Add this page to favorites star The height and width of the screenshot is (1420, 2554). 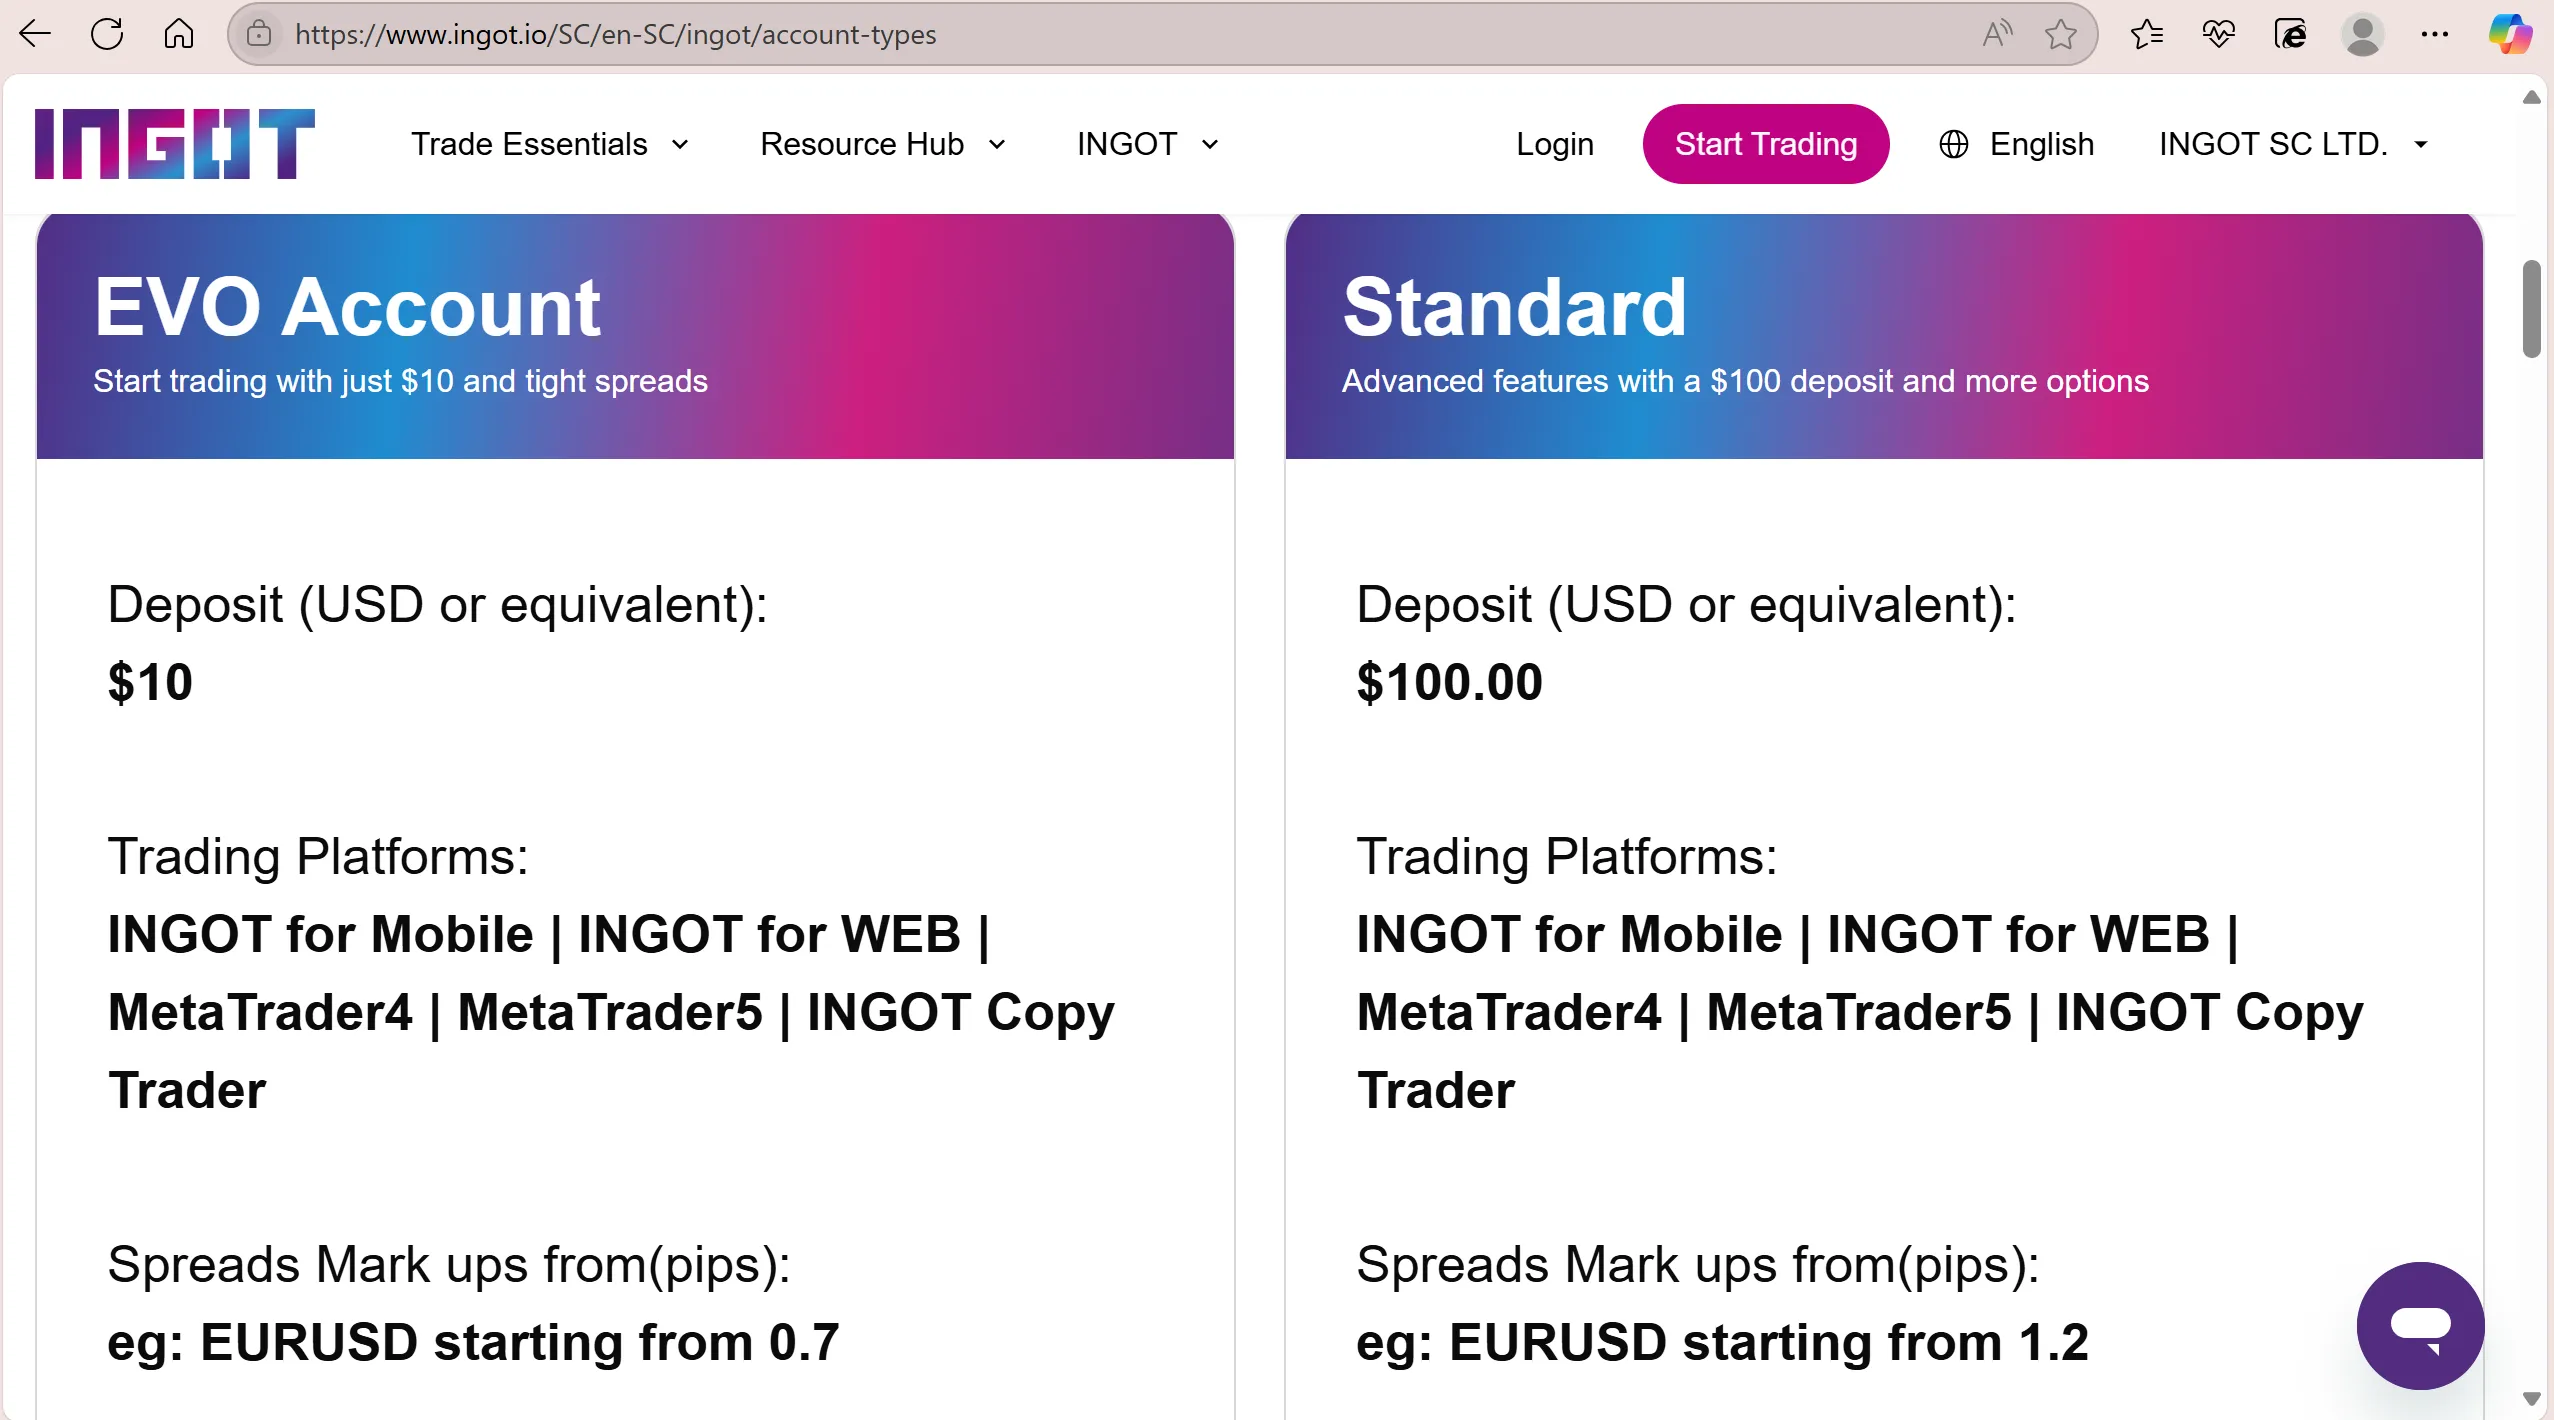2060,34
